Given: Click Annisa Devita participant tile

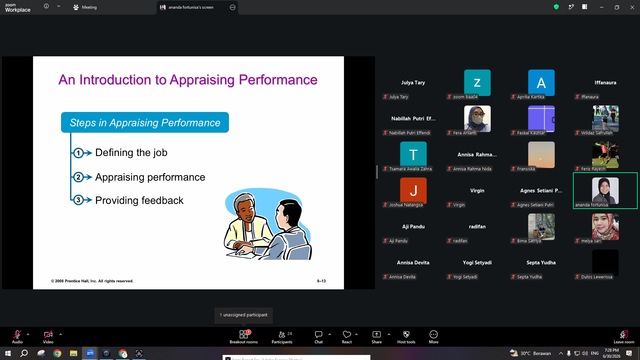Looking at the screenshot, I should (413, 262).
